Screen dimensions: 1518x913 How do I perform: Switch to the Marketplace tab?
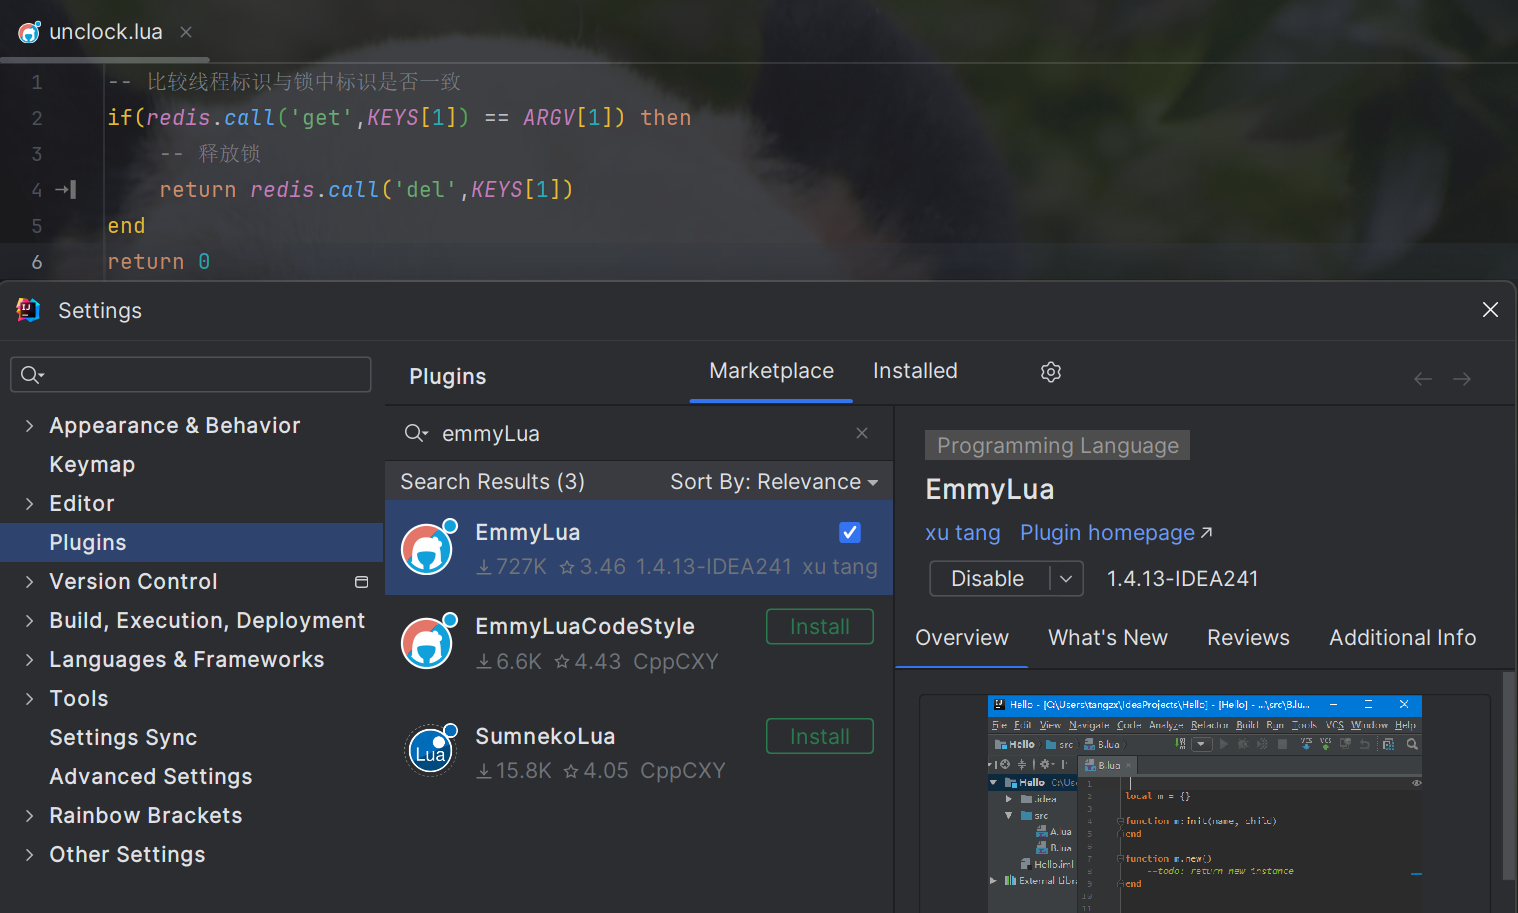pyautogui.click(x=771, y=371)
